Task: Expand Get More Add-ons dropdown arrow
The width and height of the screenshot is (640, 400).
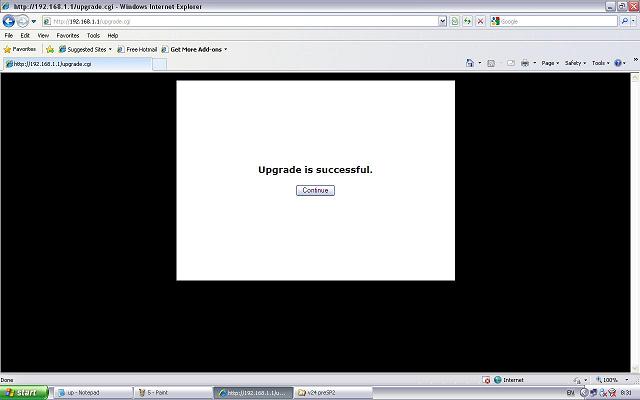Action: 226,49
